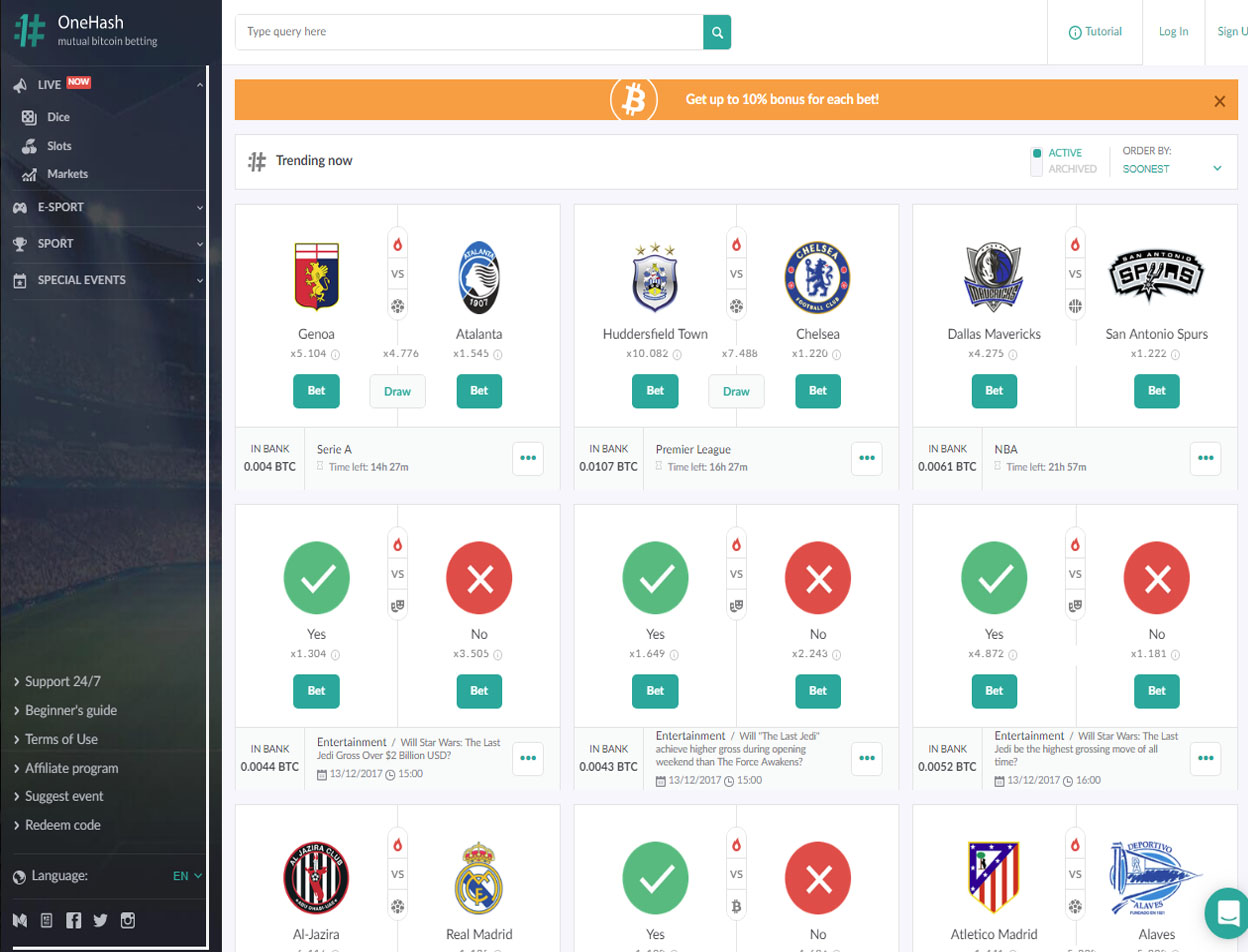Follow the Log In link

pyautogui.click(x=1173, y=32)
